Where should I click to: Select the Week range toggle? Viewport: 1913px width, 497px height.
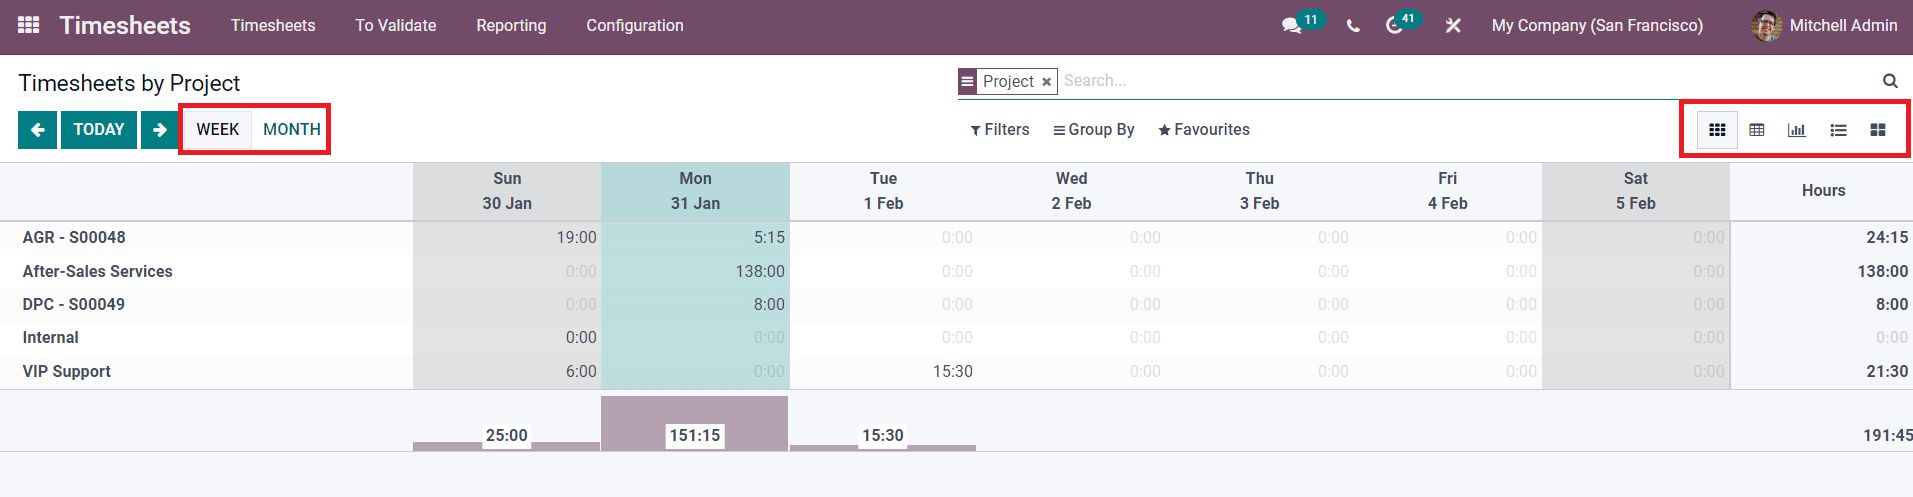pos(217,130)
